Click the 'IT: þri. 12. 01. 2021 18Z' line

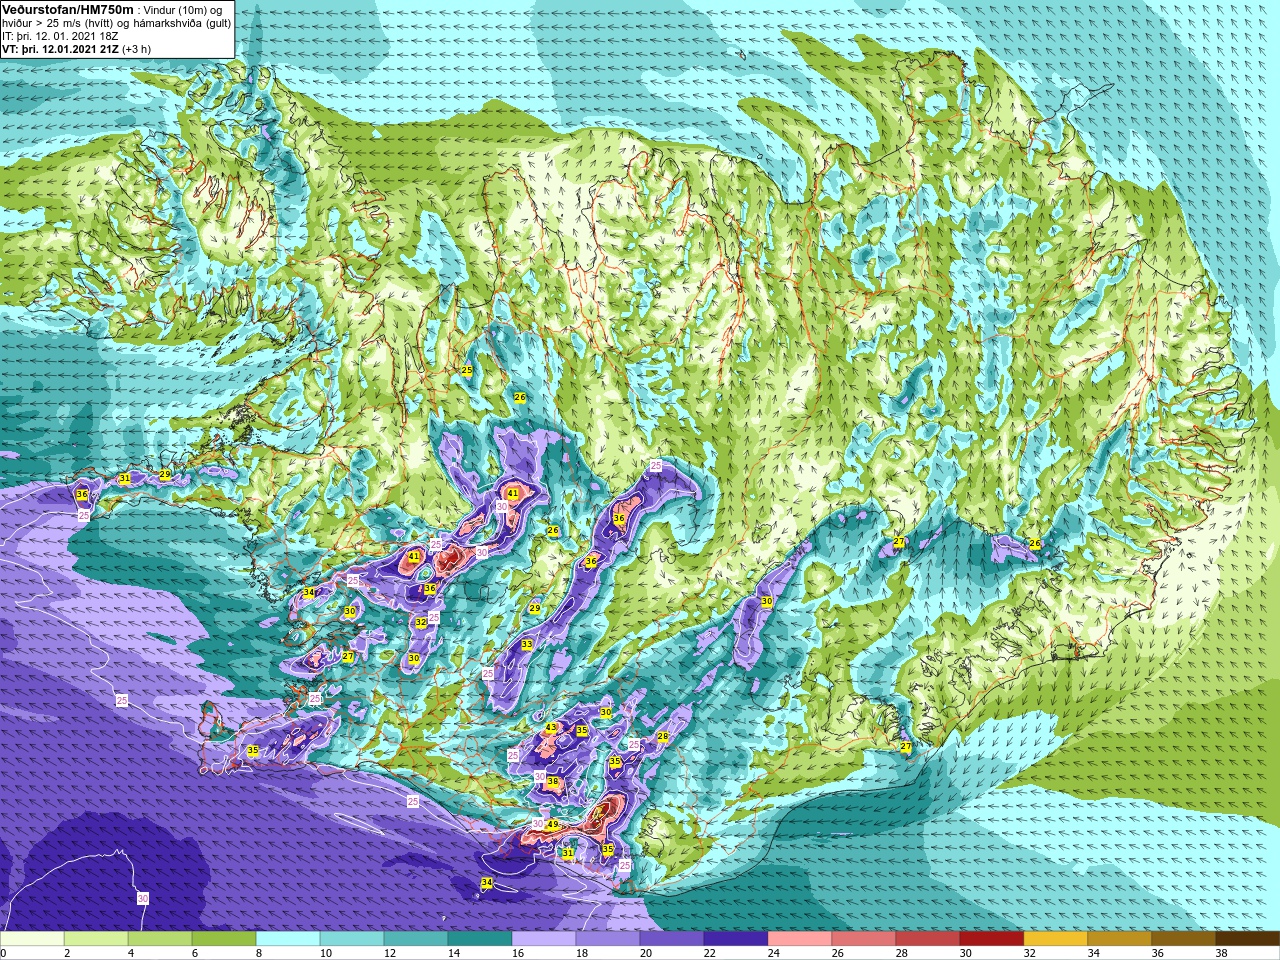[61, 36]
